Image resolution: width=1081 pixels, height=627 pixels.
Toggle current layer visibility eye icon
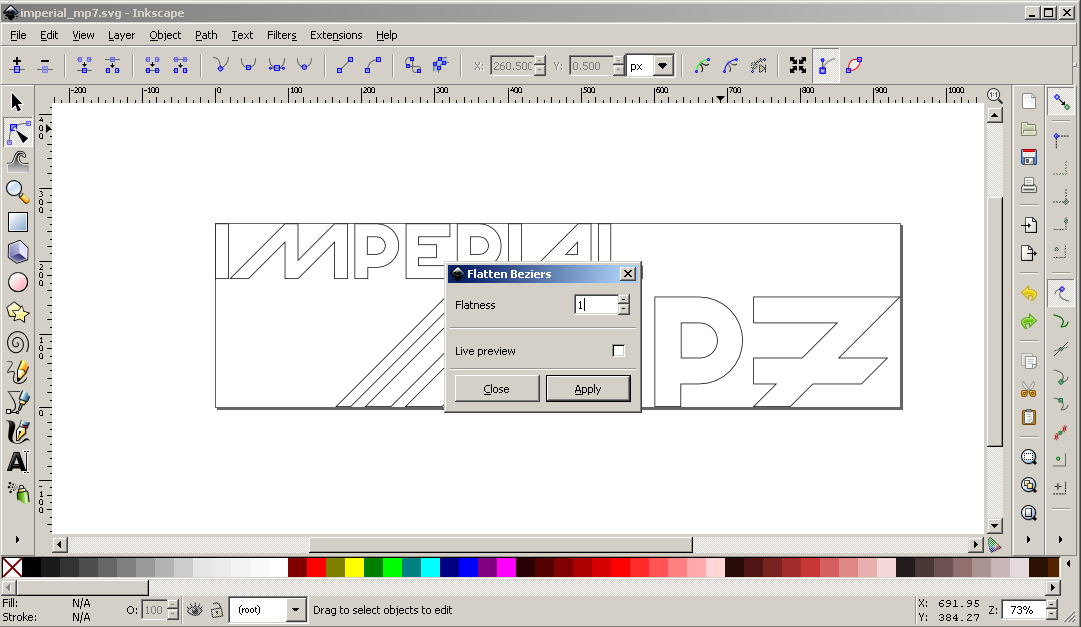[195, 609]
